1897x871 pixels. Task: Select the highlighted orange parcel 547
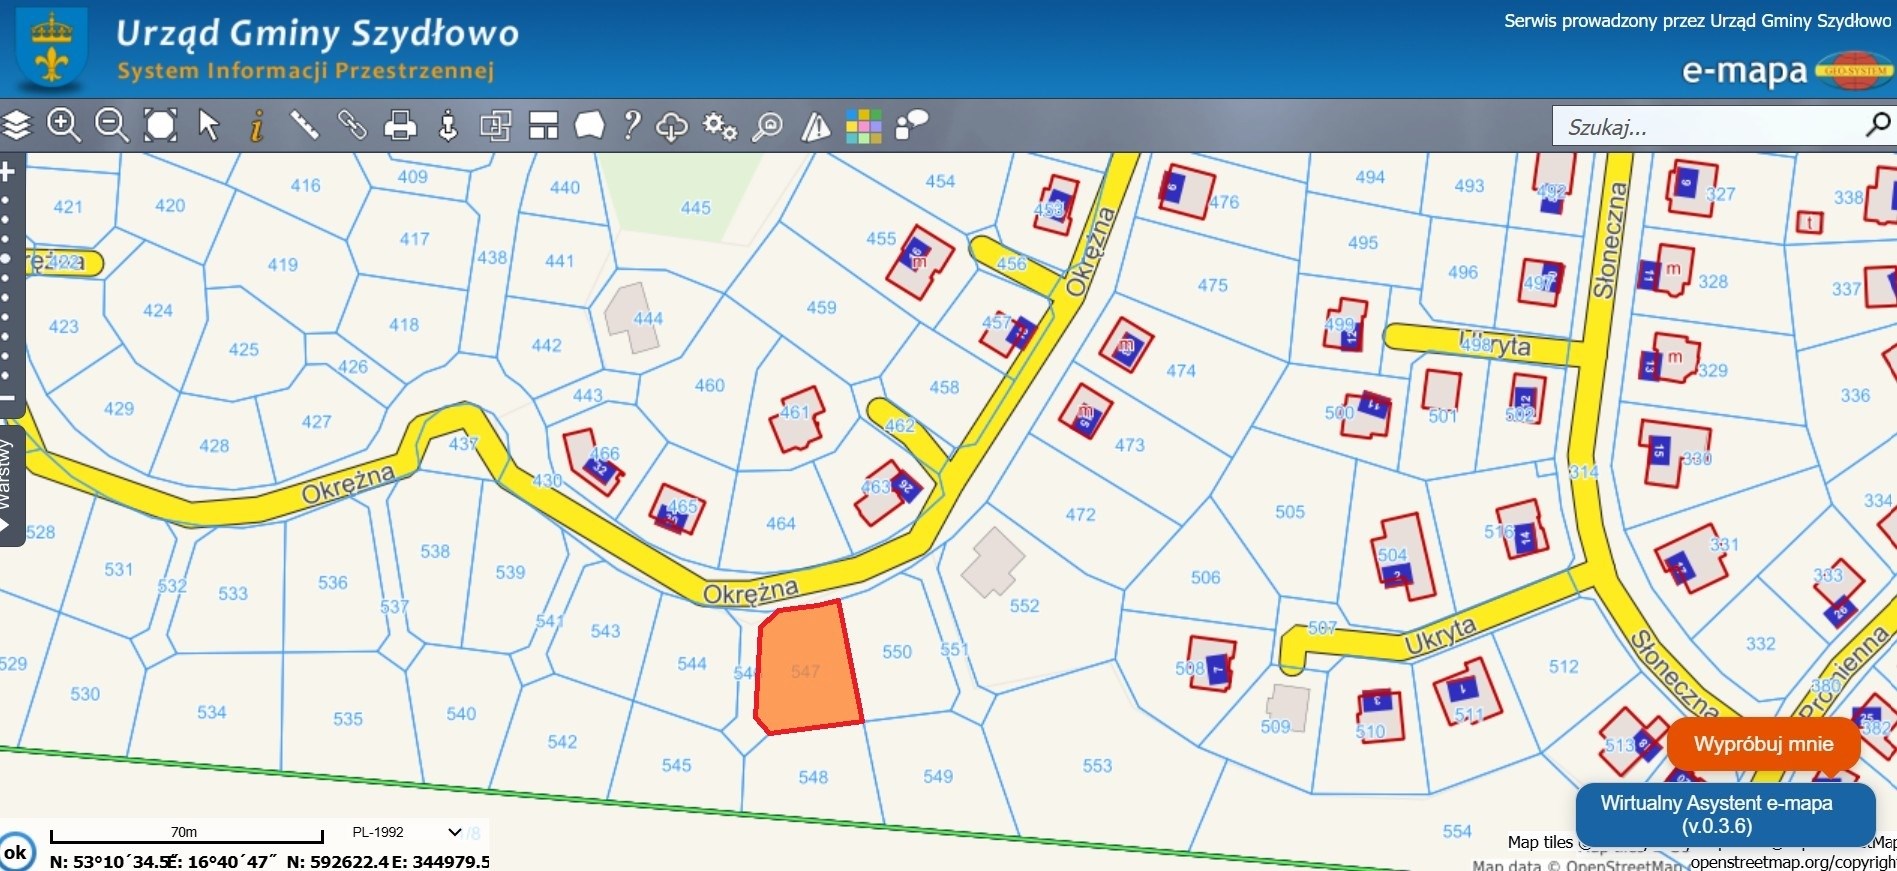click(x=807, y=670)
